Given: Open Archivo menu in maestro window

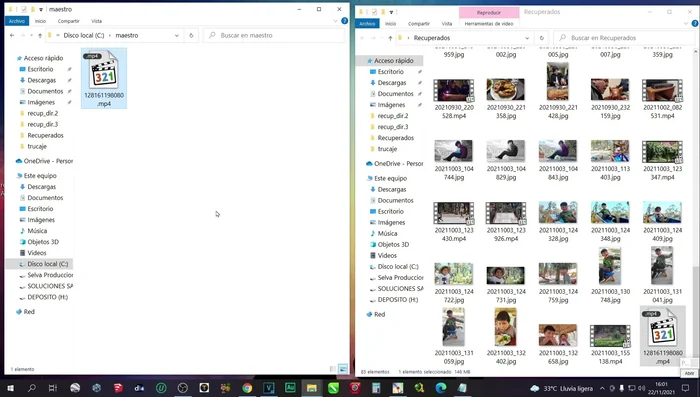Looking at the screenshot, I should pyautogui.click(x=17, y=21).
